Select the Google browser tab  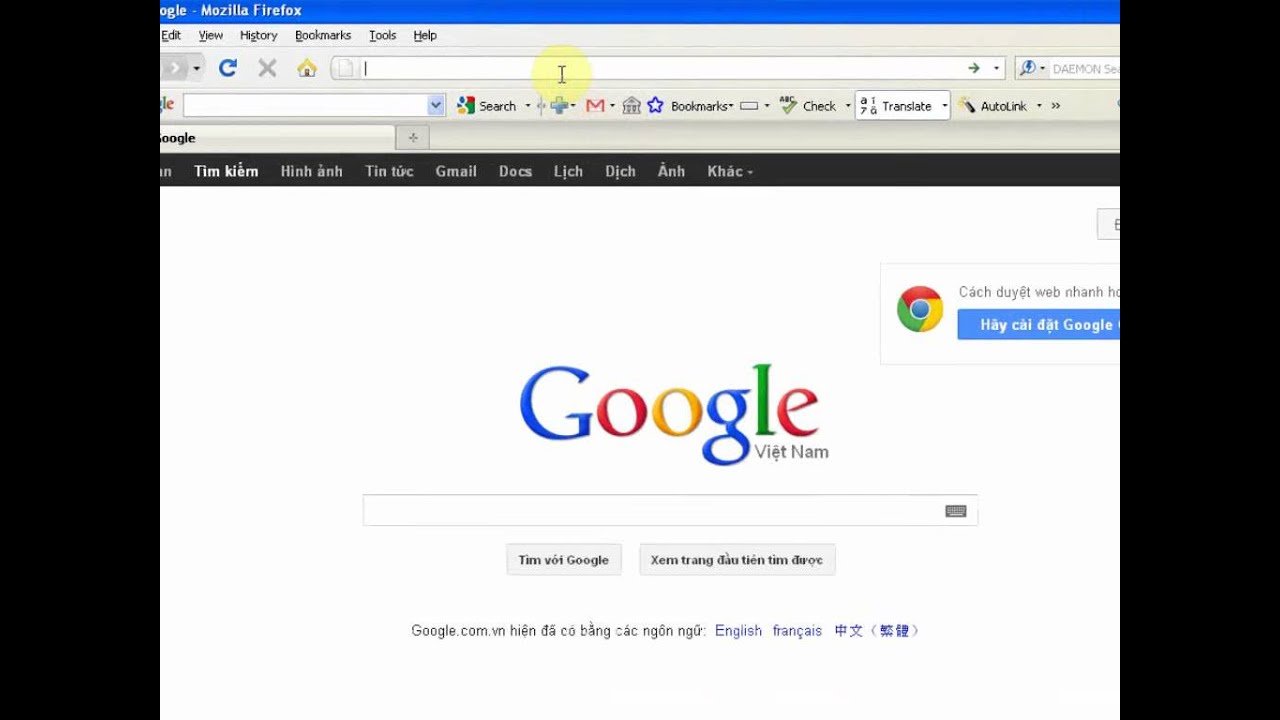point(277,138)
